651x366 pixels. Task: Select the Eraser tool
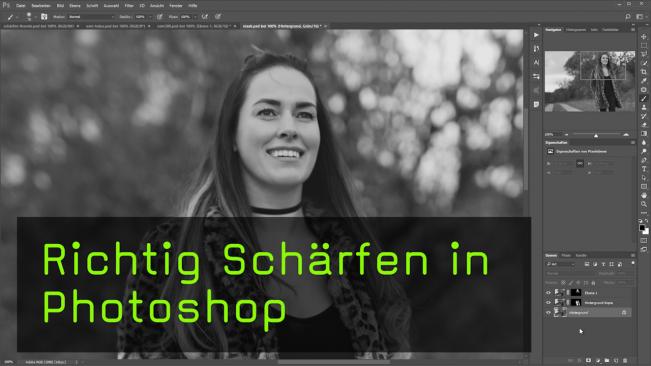(x=644, y=125)
